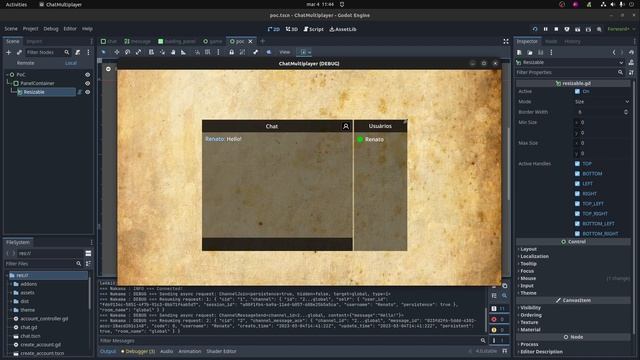Switch to the Script workspace
Image resolution: width=640 pixels, height=360 pixels.
(313, 29)
